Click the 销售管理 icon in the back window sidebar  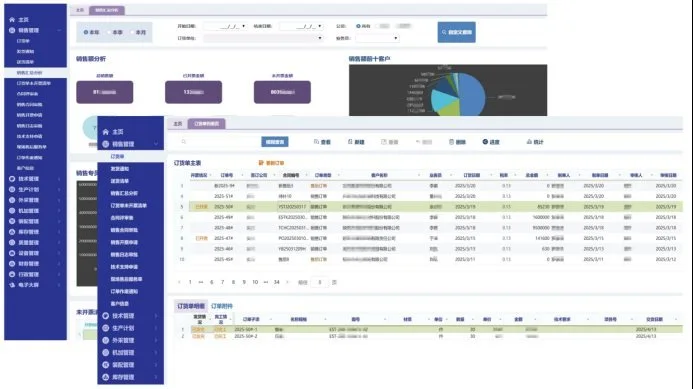pyautogui.click(x=12, y=30)
